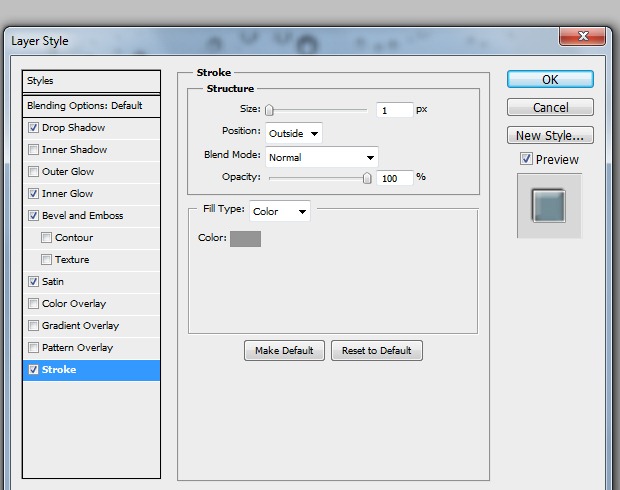Click the style preview thumbnail
This screenshot has height=490, width=620.
coord(549,206)
